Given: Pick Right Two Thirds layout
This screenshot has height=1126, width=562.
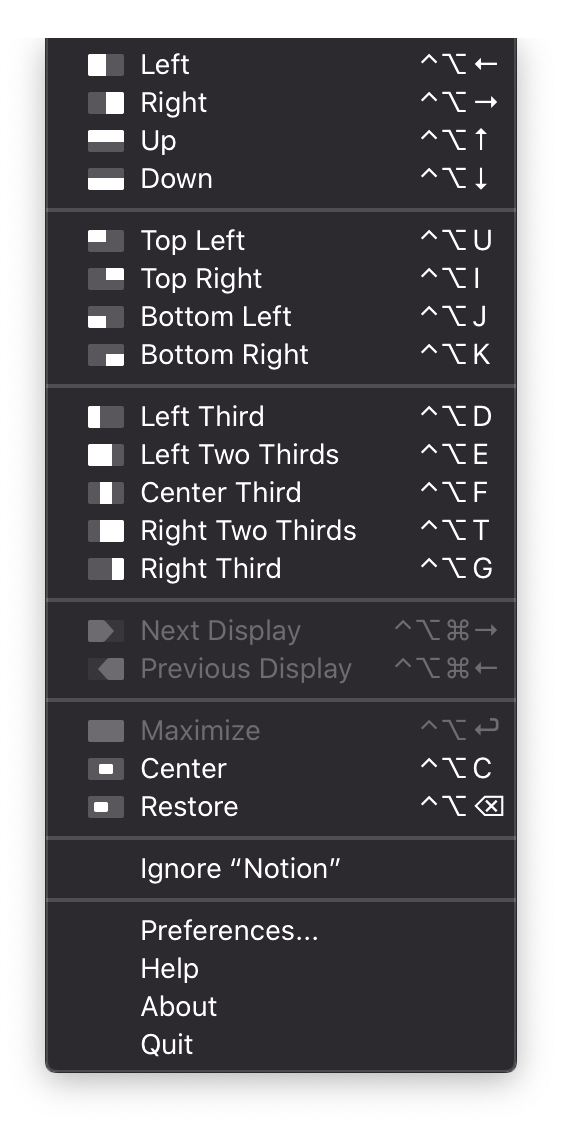Looking at the screenshot, I should (x=281, y=531).
